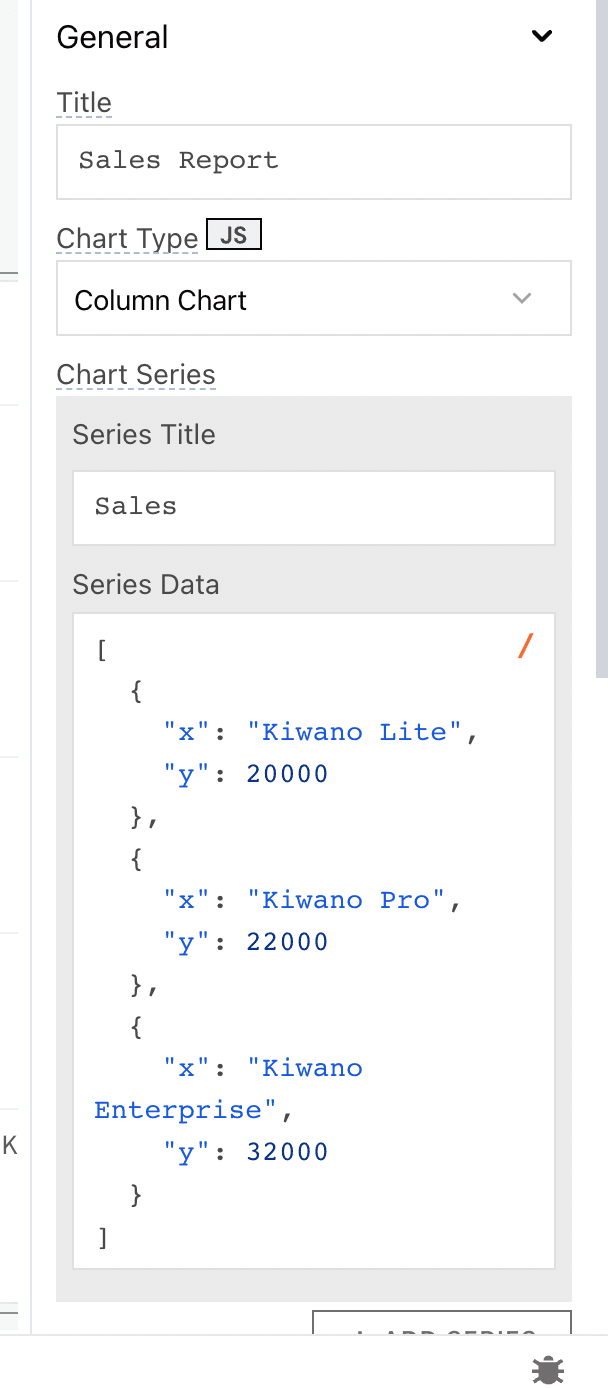Collapse the General section chevron
Image resolution: width=608 pixels, height=1388 pixels.
(x=542, y=37)
